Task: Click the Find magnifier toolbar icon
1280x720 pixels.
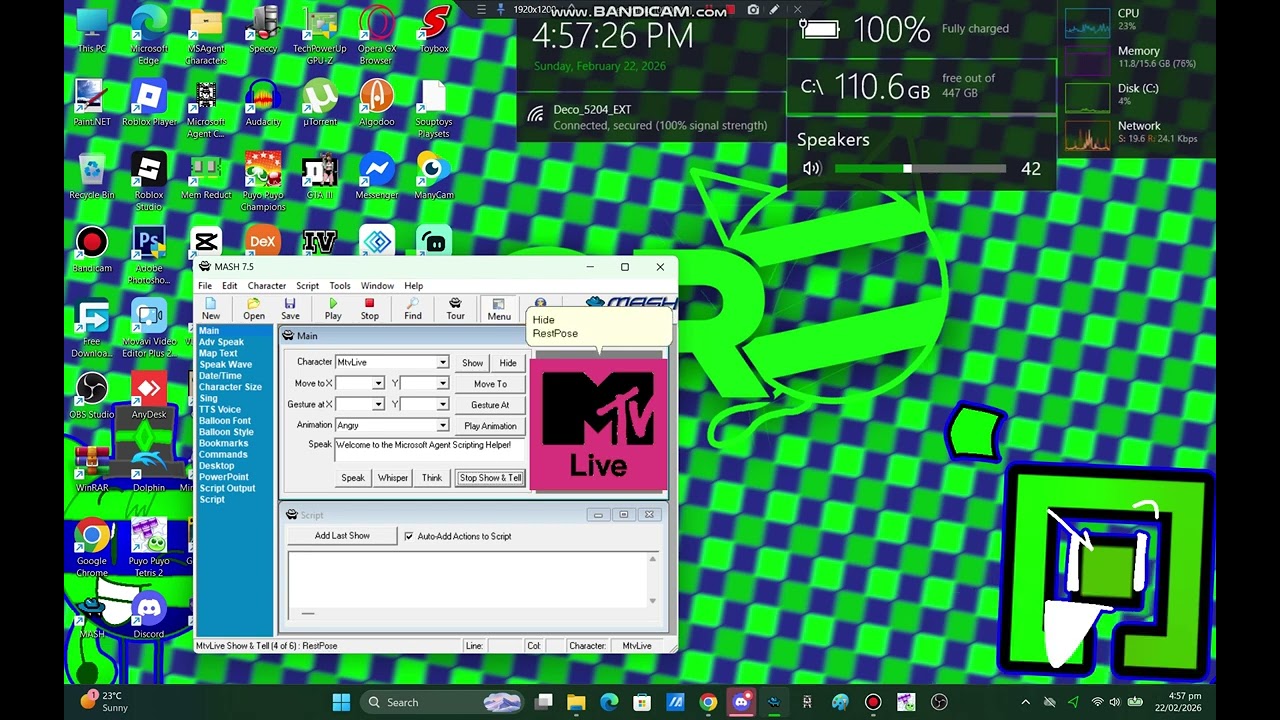Action: (x=413, y=309)
